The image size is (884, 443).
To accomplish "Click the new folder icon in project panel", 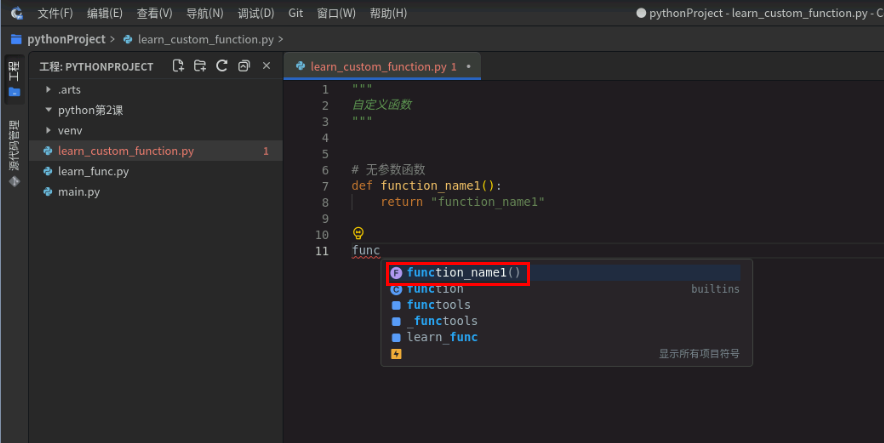I will pos(200,66).
